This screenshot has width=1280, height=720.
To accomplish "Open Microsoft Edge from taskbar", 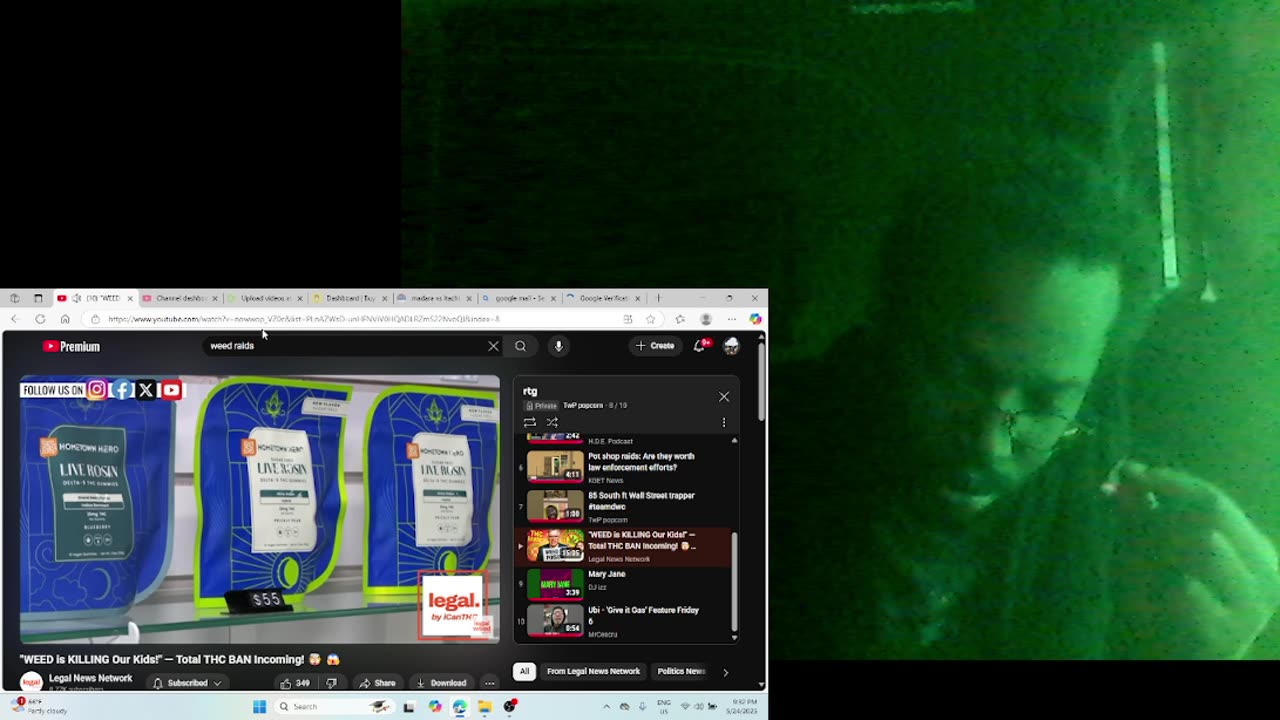I will click(x=459, y=707).
